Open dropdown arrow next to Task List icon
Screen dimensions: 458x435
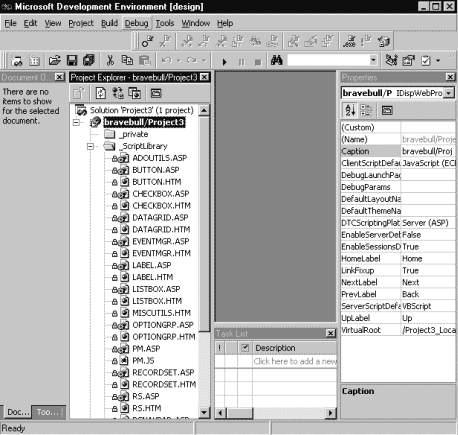438,61
